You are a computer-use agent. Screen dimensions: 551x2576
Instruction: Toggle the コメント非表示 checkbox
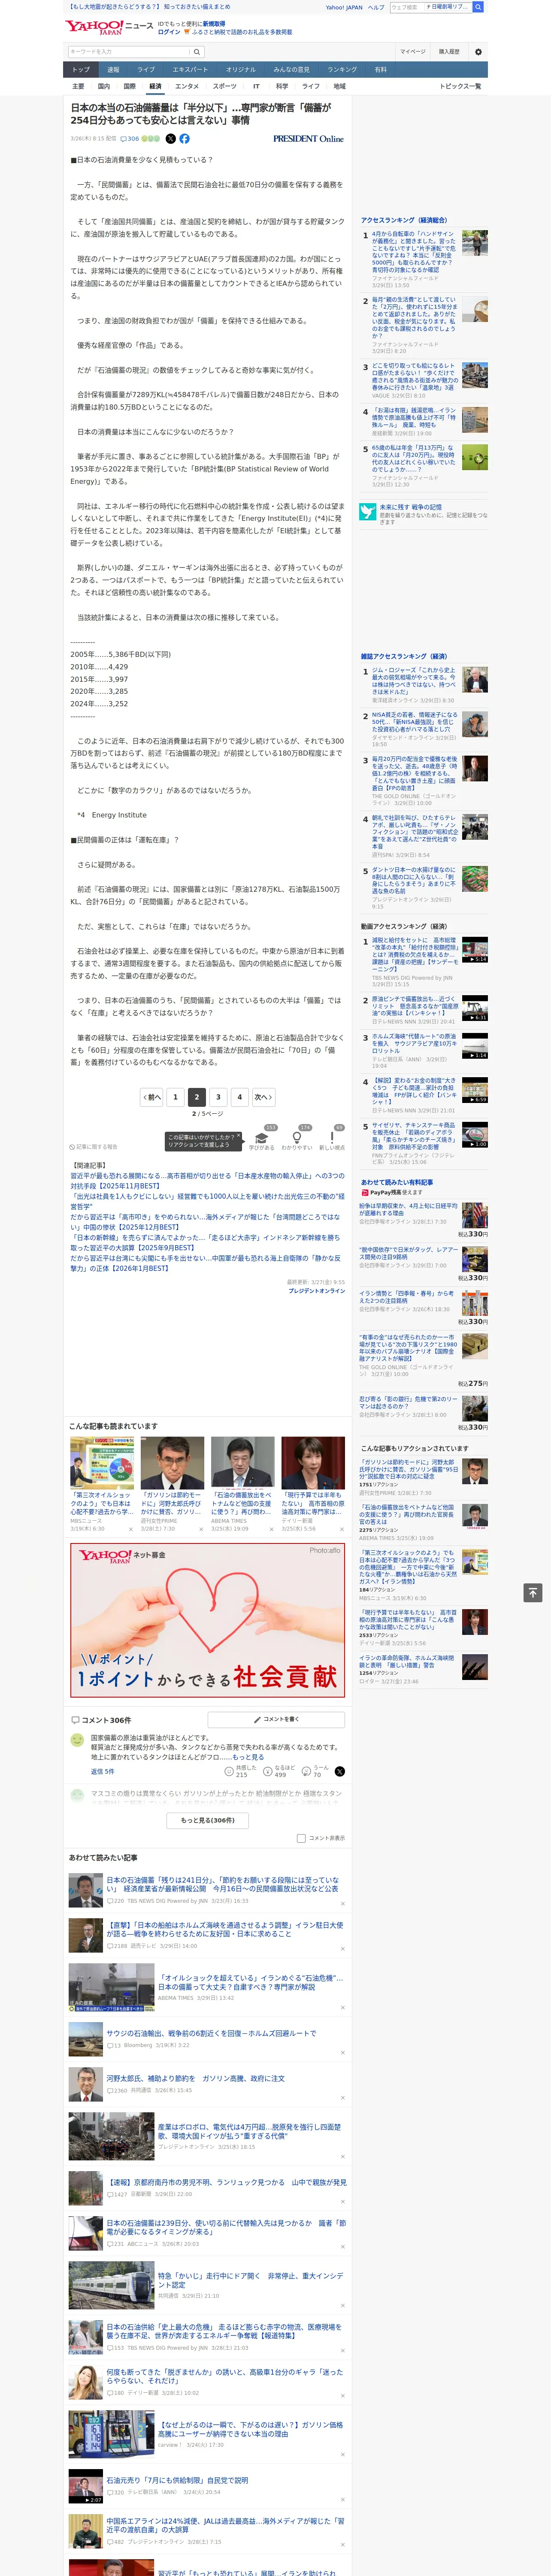click(x=301, y=1838)
